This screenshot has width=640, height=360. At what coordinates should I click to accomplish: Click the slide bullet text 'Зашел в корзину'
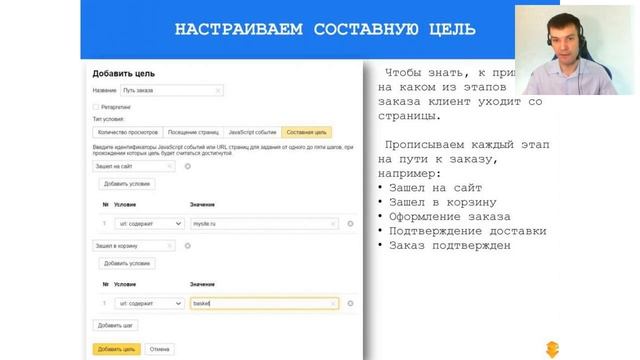(442, 202)
